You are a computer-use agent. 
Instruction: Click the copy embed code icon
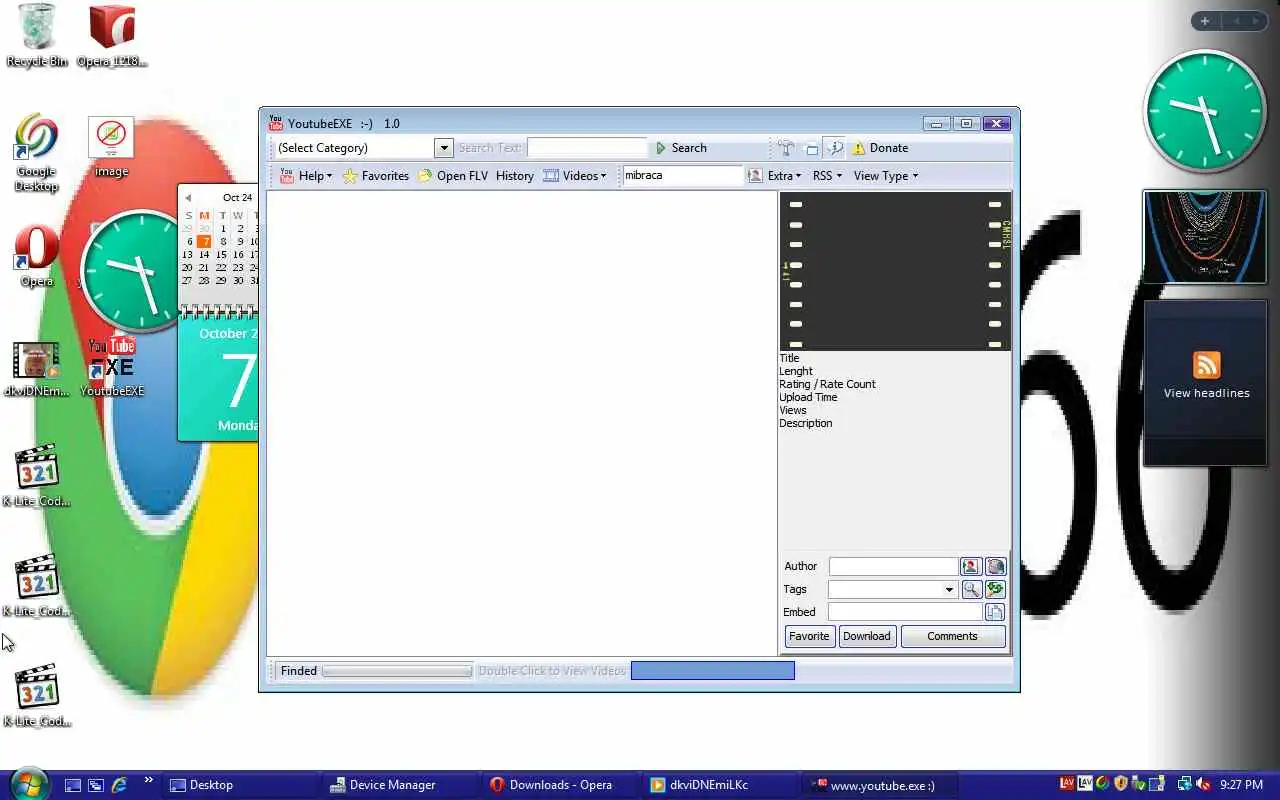[995, 612]
